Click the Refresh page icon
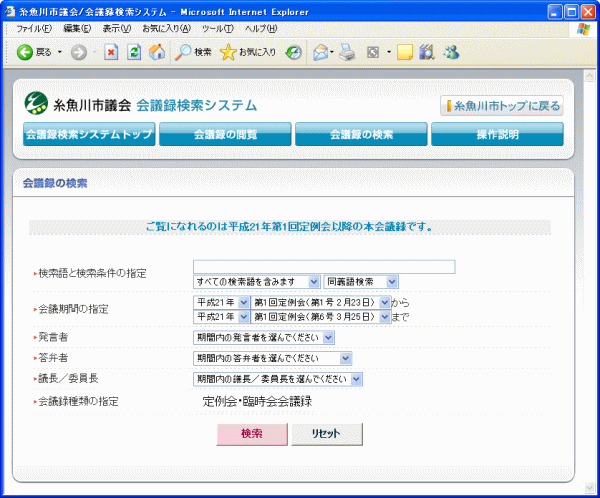Image resolution: width=600 pixels, height=498 pixels. point(134,52)
